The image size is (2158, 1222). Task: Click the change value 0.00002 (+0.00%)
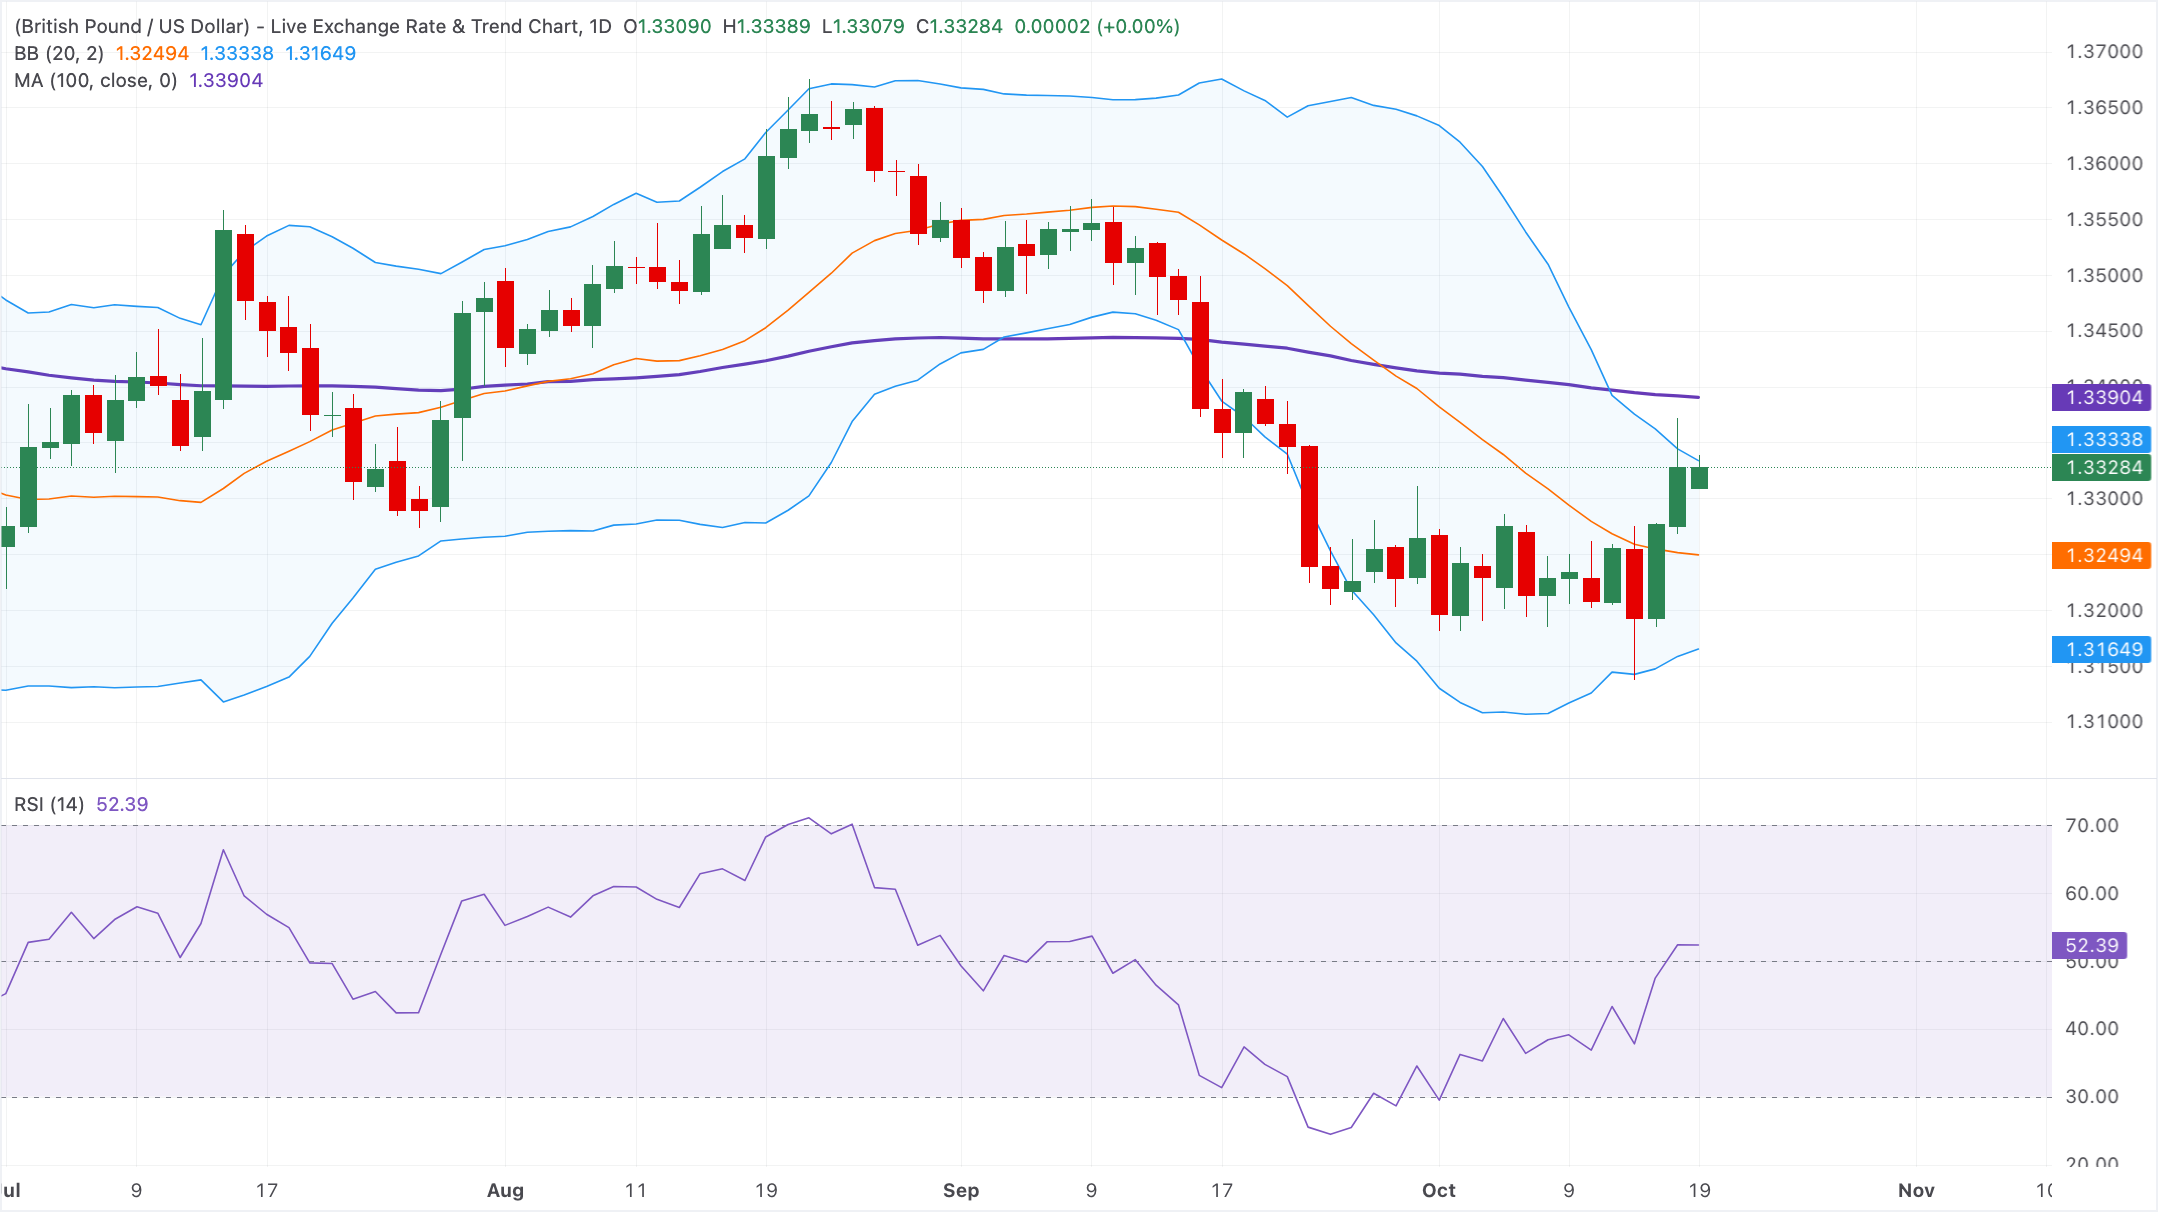[1097, 26]
